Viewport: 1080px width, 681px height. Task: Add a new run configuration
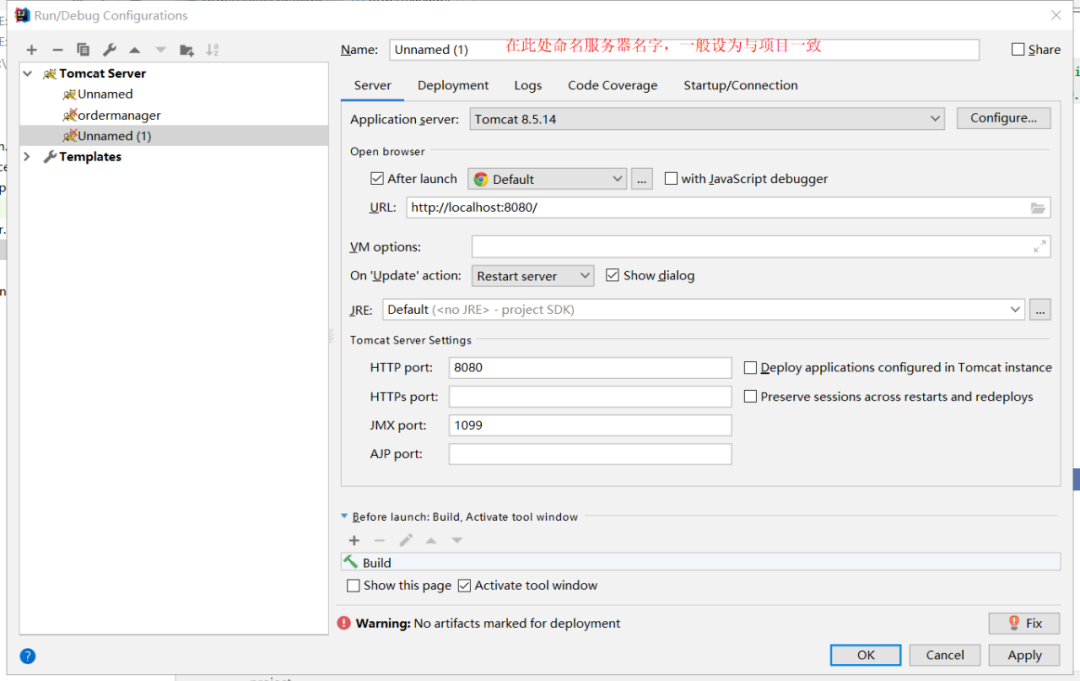pos(32,50)
